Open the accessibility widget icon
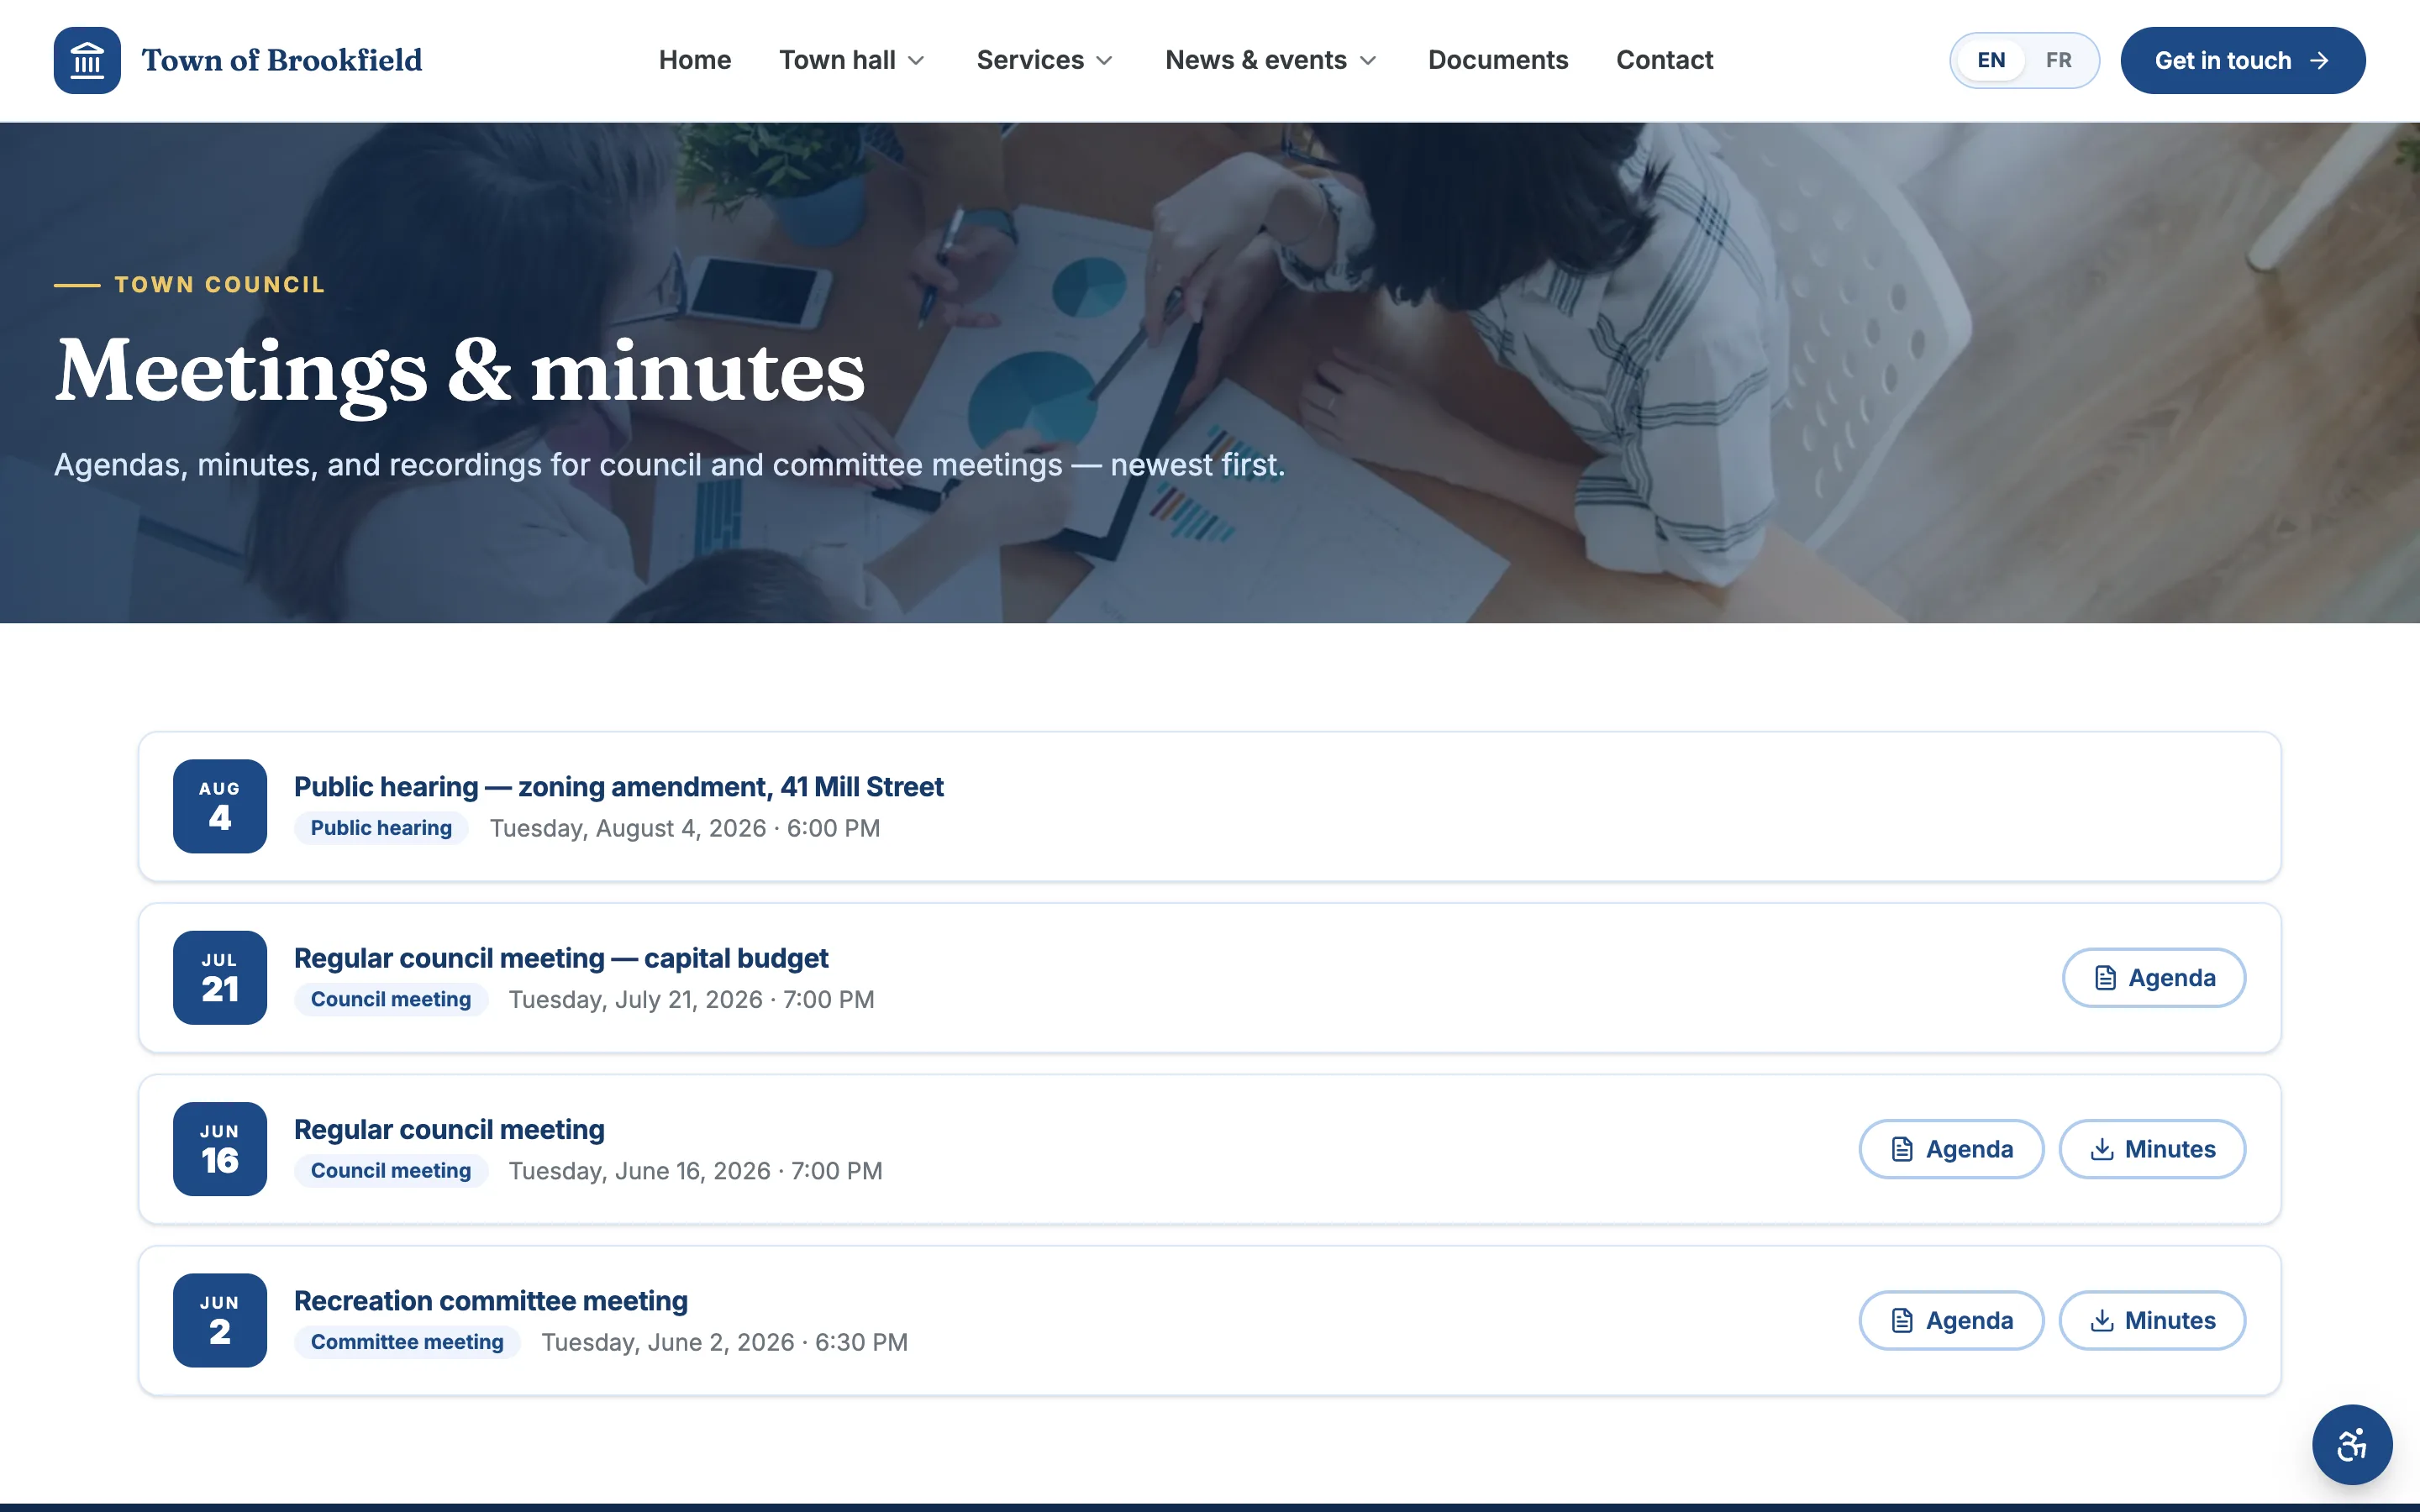 [2352, 1444]
